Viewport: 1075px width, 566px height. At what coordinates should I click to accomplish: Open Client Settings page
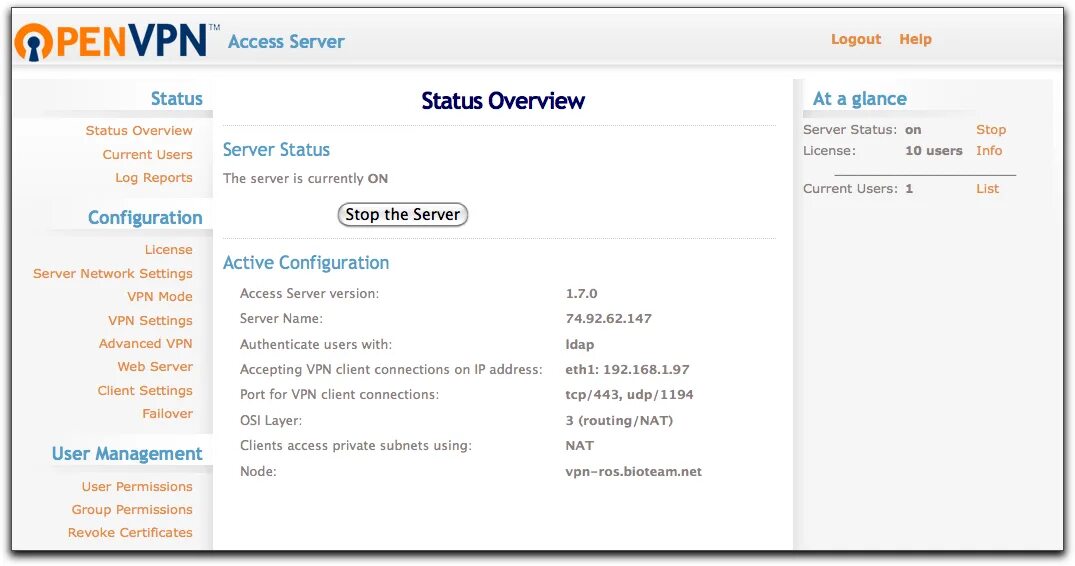145,391
